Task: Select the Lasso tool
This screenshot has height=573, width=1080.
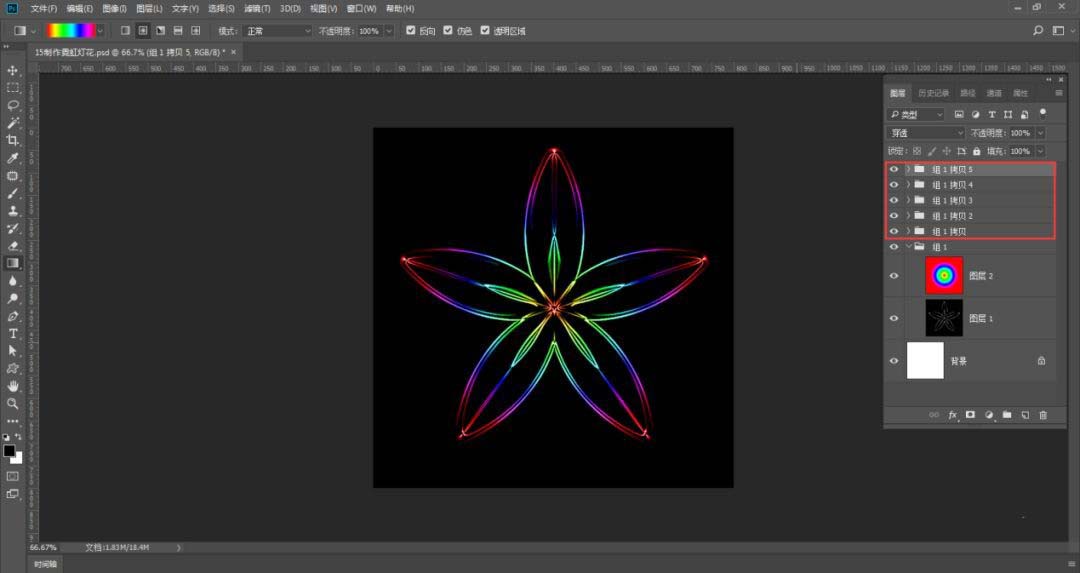Action: point(12,105)
